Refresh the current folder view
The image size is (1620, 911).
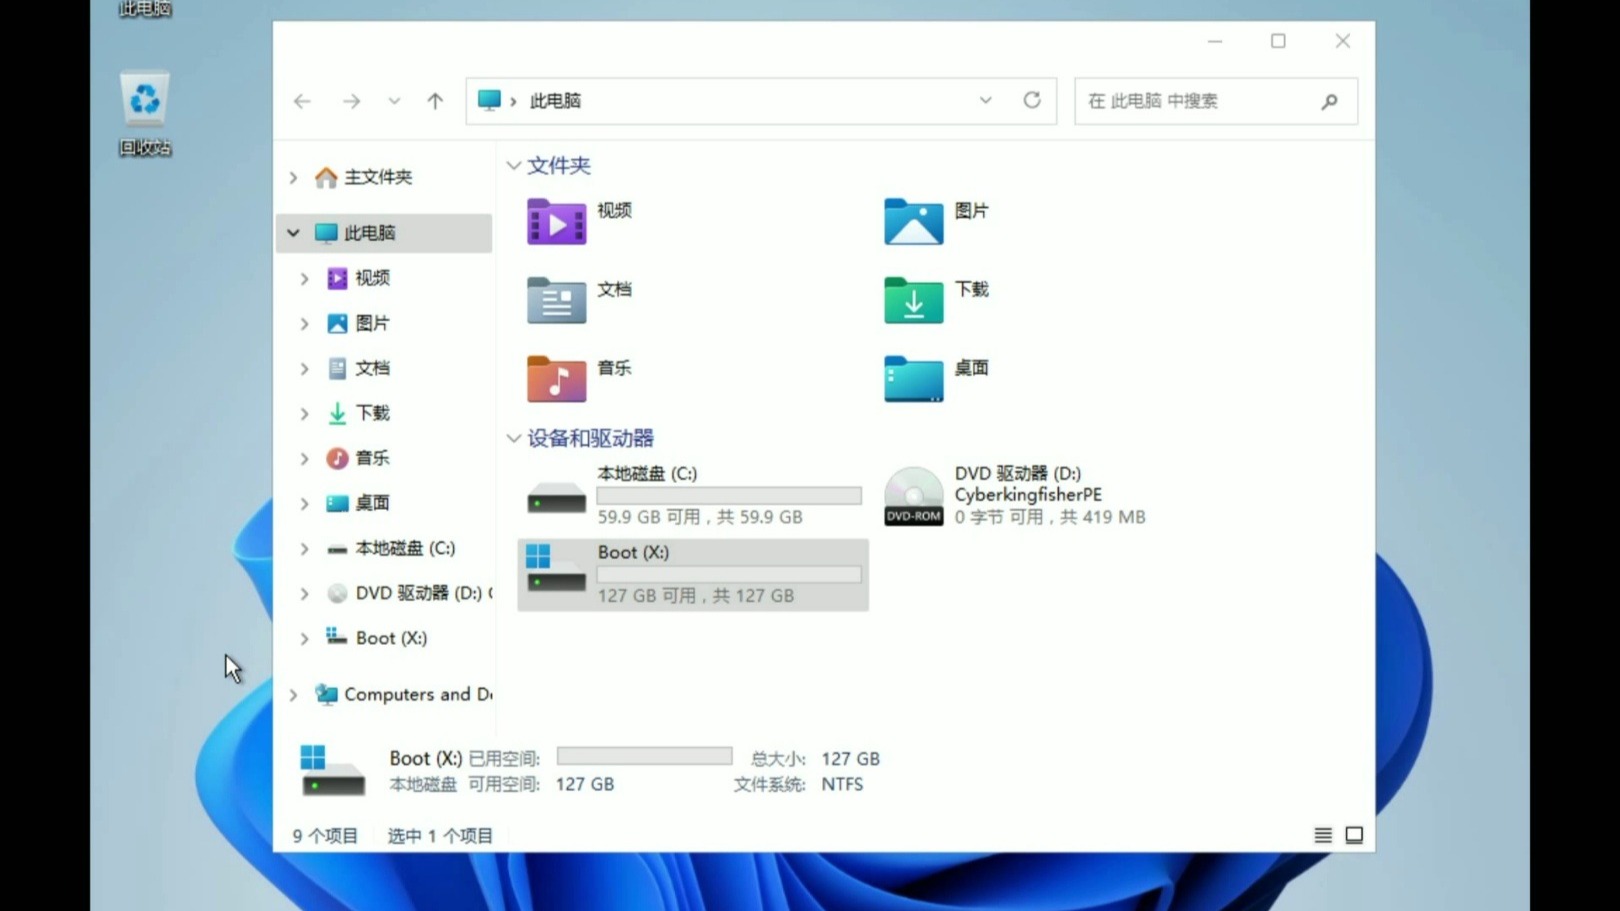tap(1032, 100)
